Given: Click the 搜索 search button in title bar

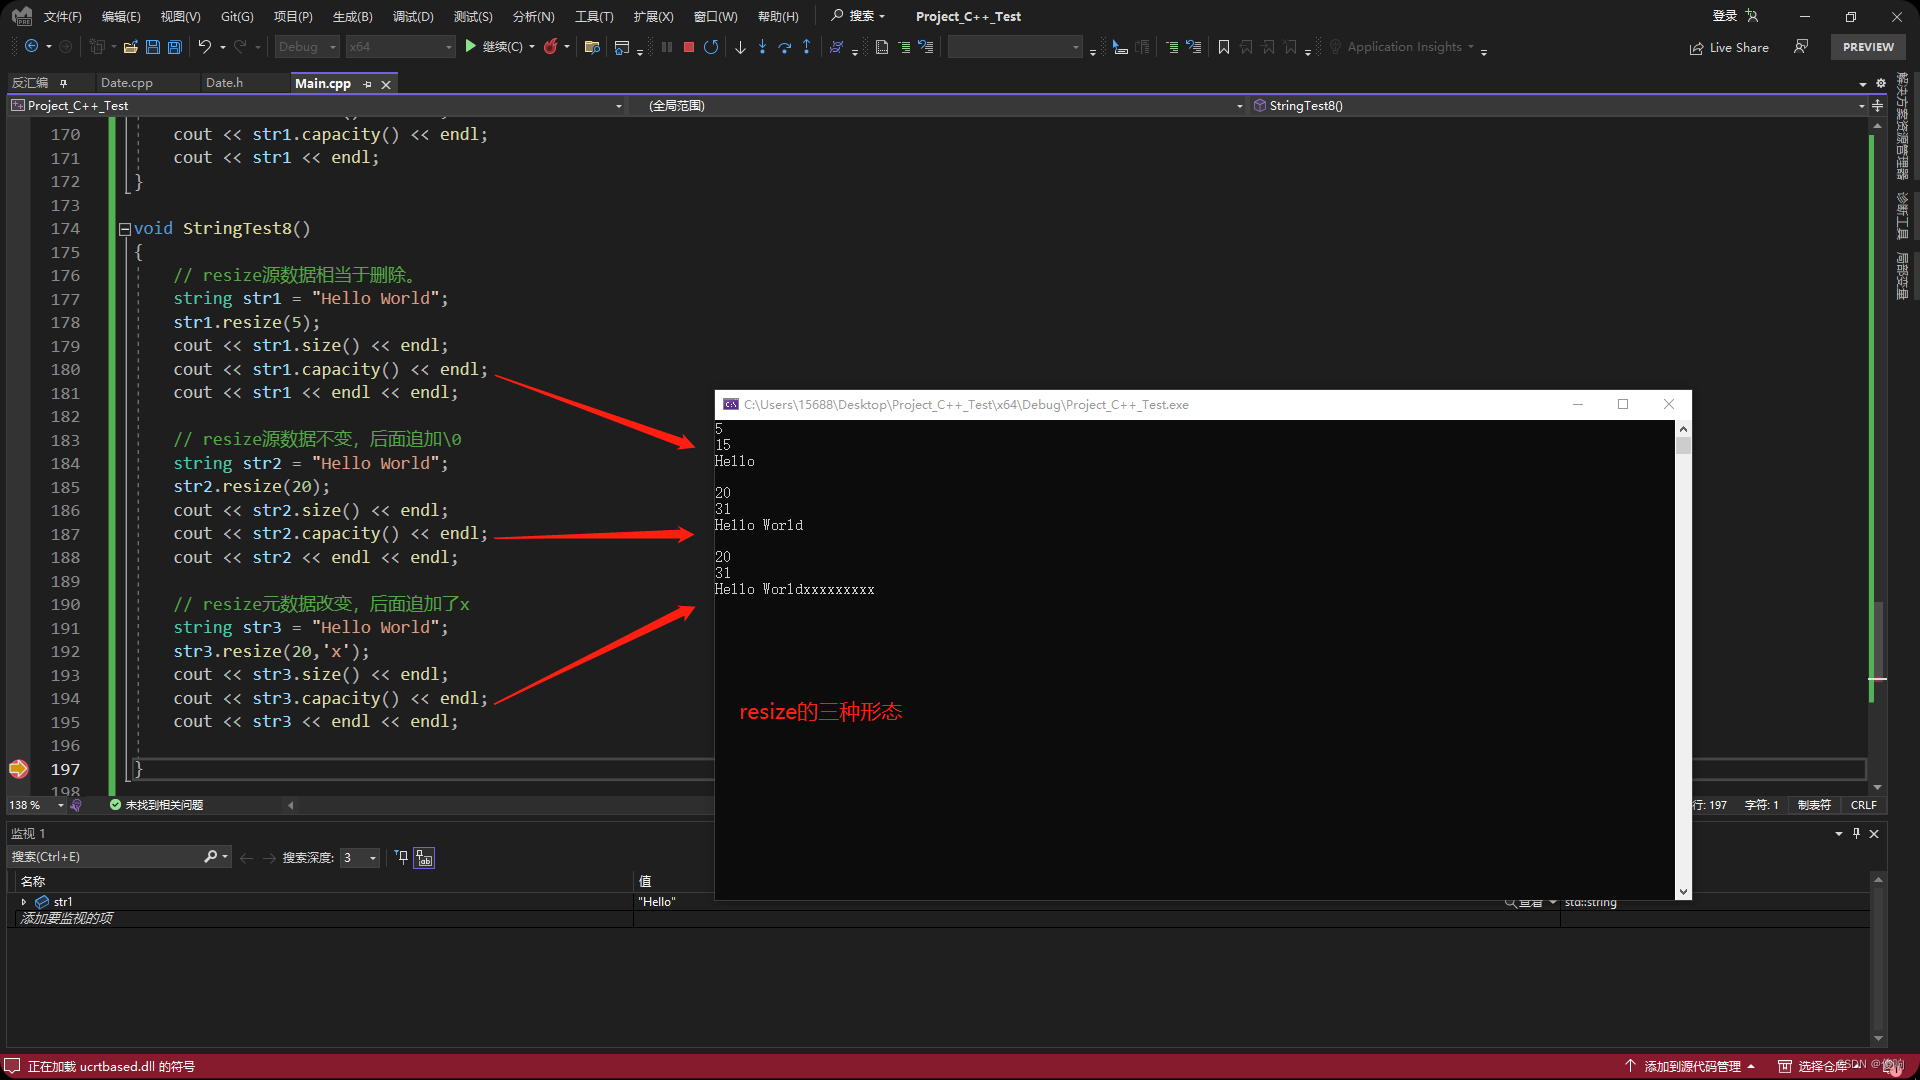Looking at the screenshot, I should click(858, 16).
